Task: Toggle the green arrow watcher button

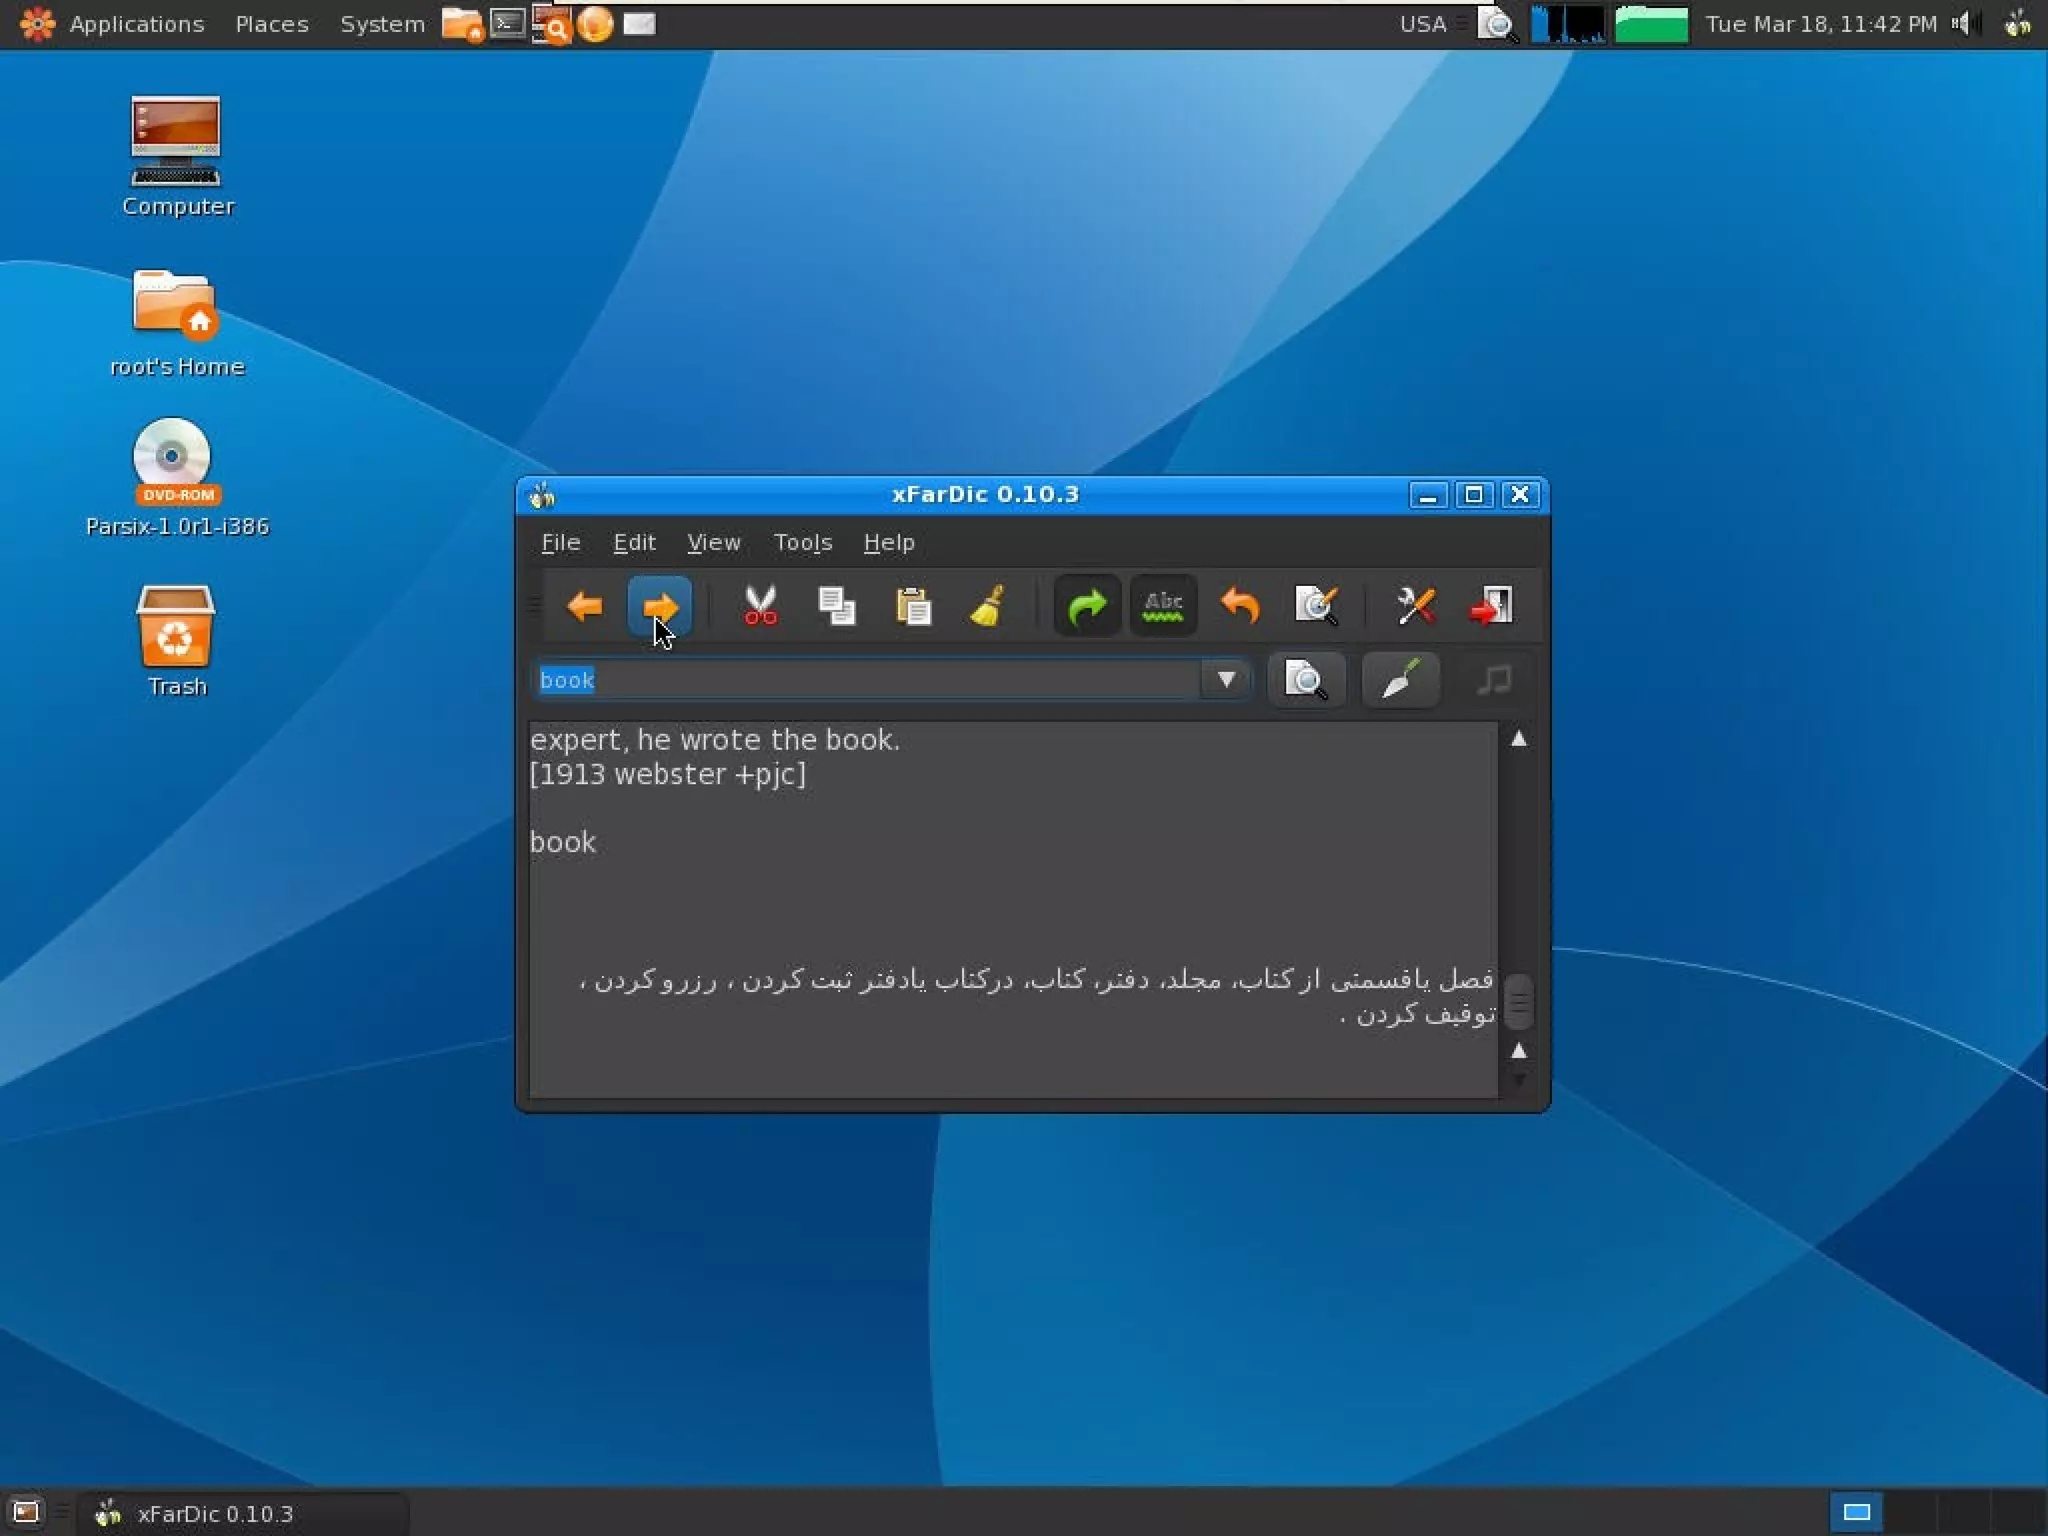Action: tap(1087, 606)
